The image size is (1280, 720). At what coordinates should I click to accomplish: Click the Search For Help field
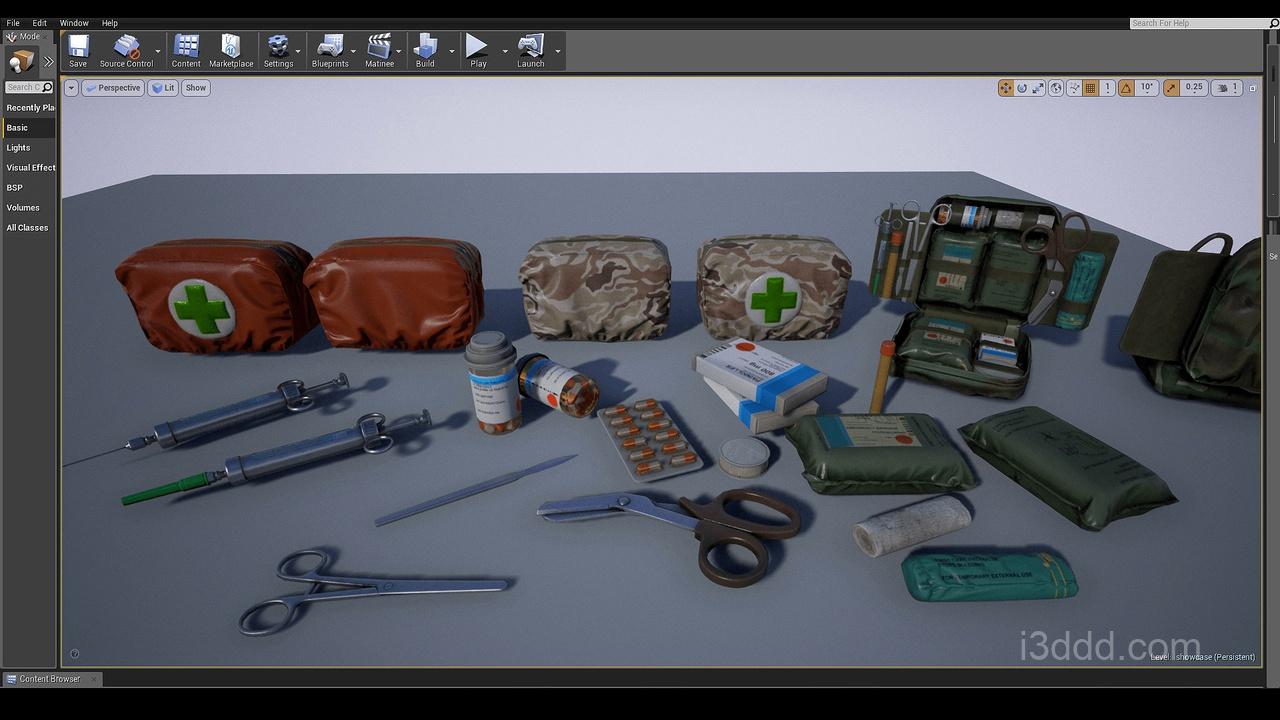(1200, 23)
